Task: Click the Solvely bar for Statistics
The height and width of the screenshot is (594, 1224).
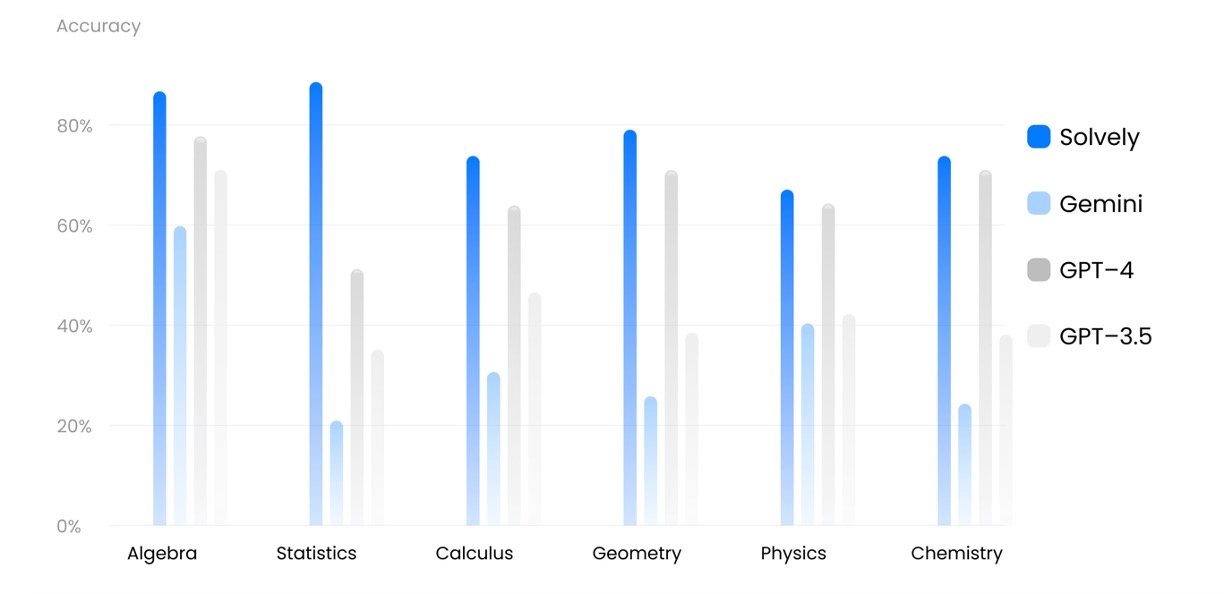Action: 316,300
